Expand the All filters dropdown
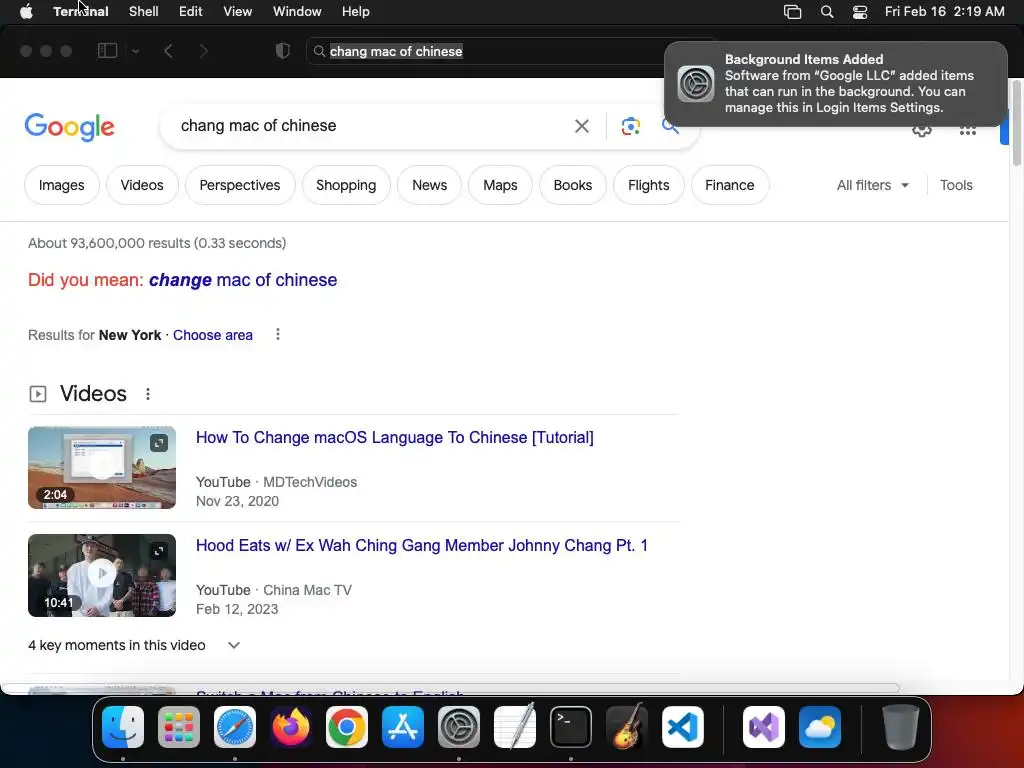Viewport: 1024px width, 768px height. 872,185
